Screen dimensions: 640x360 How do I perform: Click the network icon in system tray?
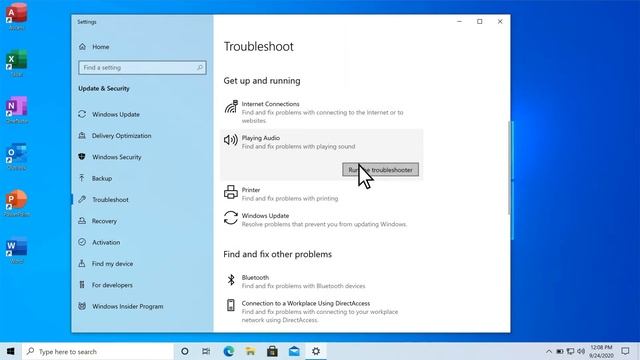click(571, 351)
